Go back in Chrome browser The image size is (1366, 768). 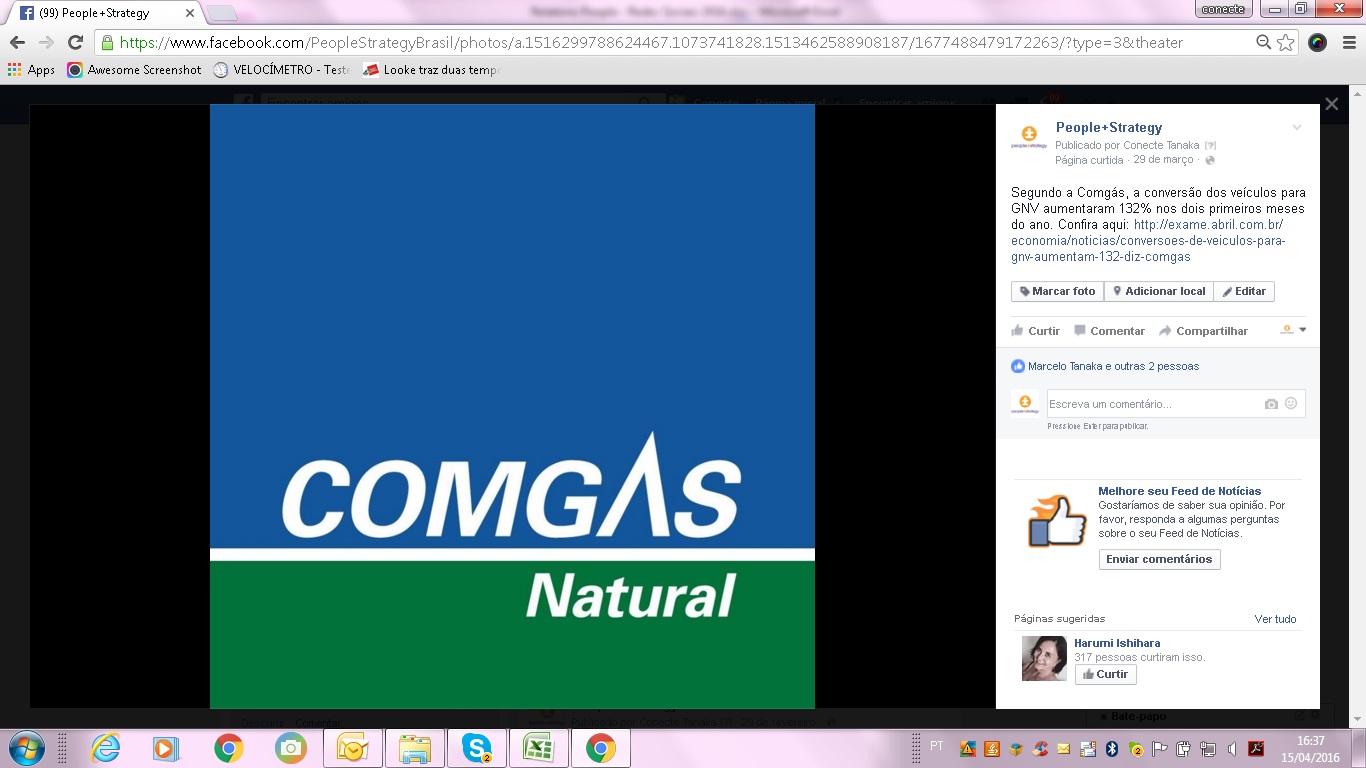pos(17,43)
